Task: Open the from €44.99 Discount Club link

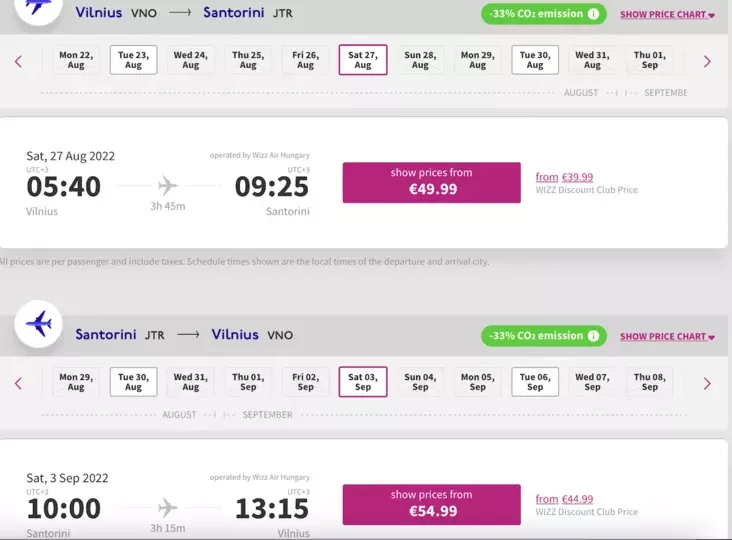Action: (564, 499)
